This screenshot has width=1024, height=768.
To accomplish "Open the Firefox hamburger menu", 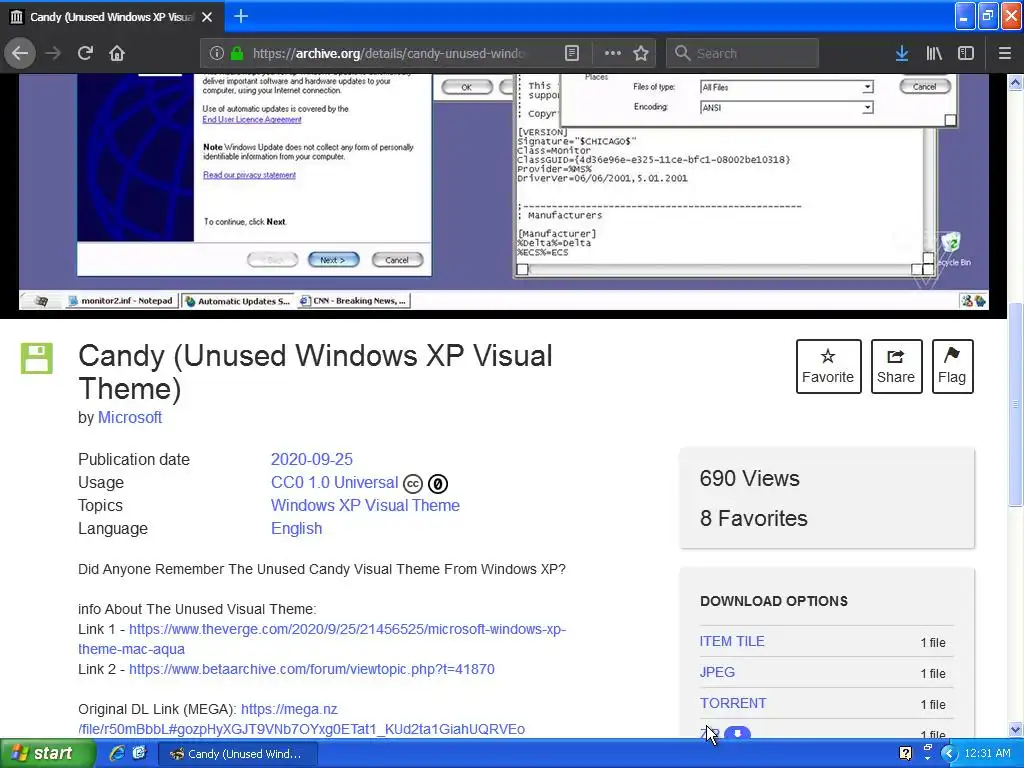I will pos(1005,53).
